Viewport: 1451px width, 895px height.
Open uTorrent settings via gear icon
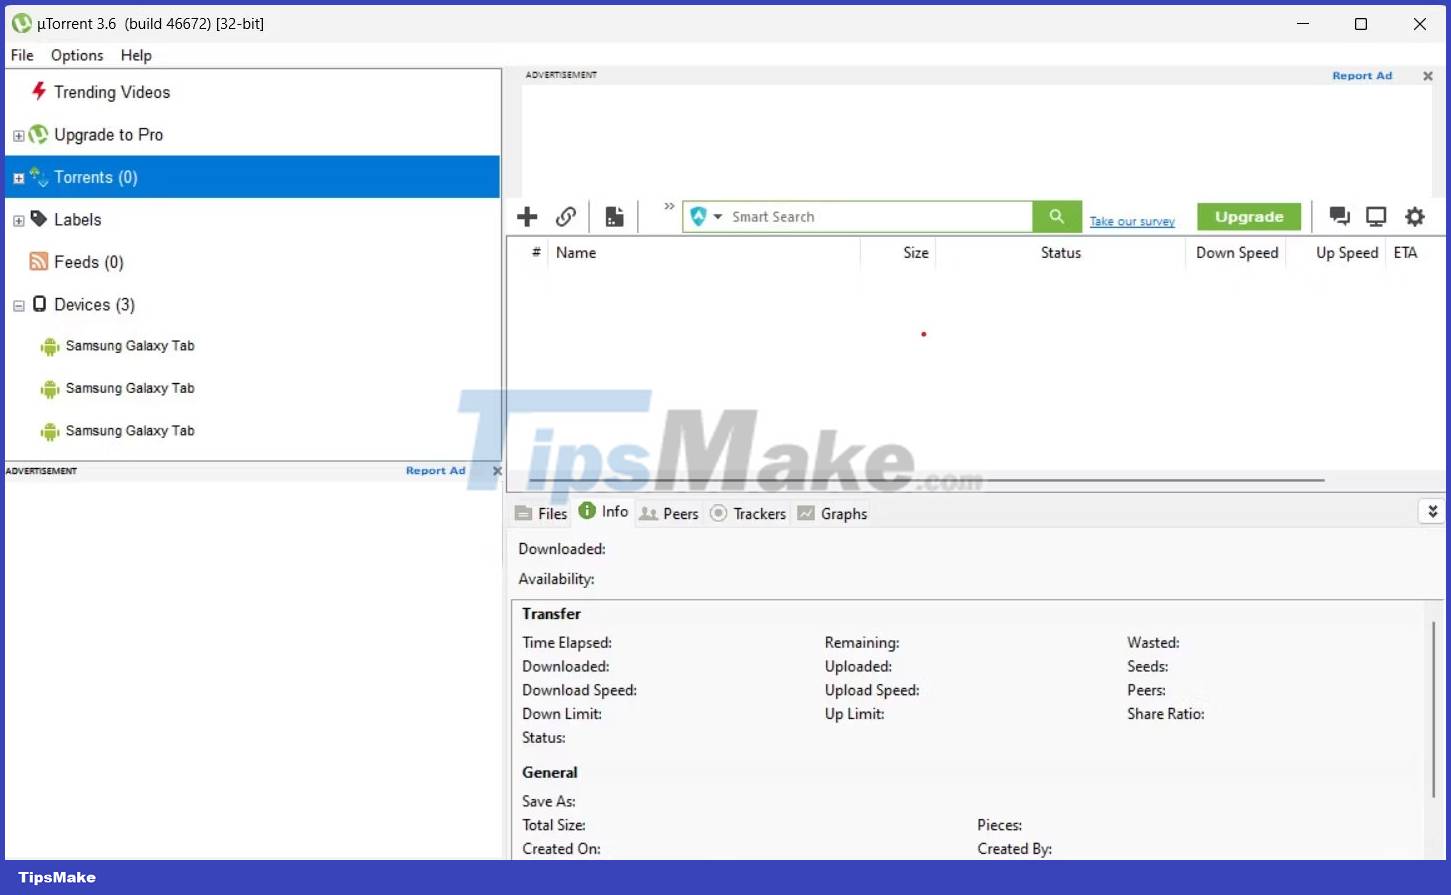pyautogui.click(x=1415, y=216)
